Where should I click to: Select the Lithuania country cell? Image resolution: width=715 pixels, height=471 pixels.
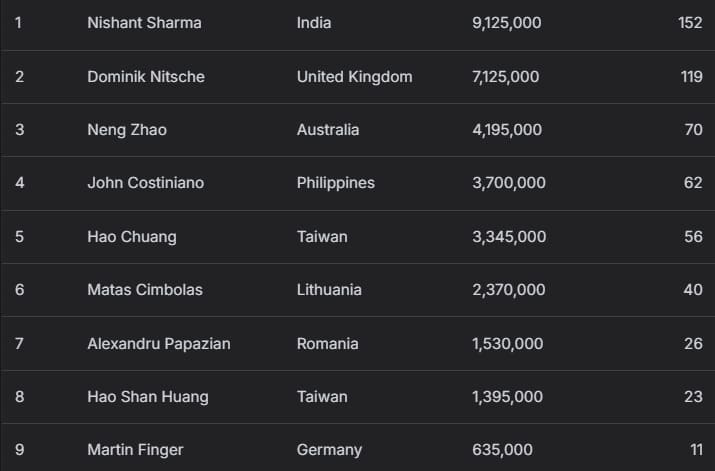(x=329, y=290)
